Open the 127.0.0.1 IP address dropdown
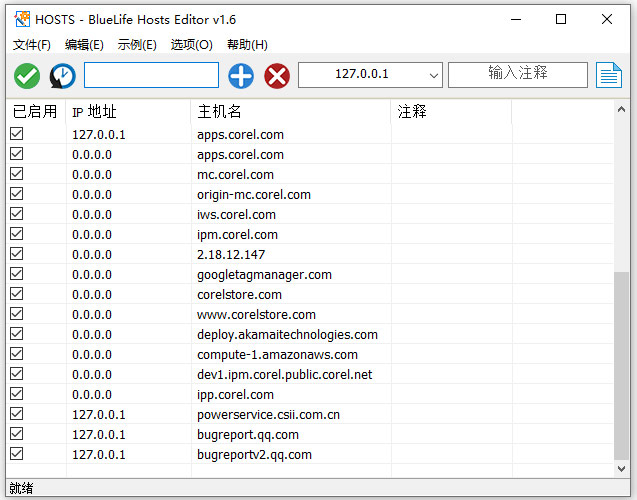Viewport: 637px width, 500px height. (x=370, y=75)
